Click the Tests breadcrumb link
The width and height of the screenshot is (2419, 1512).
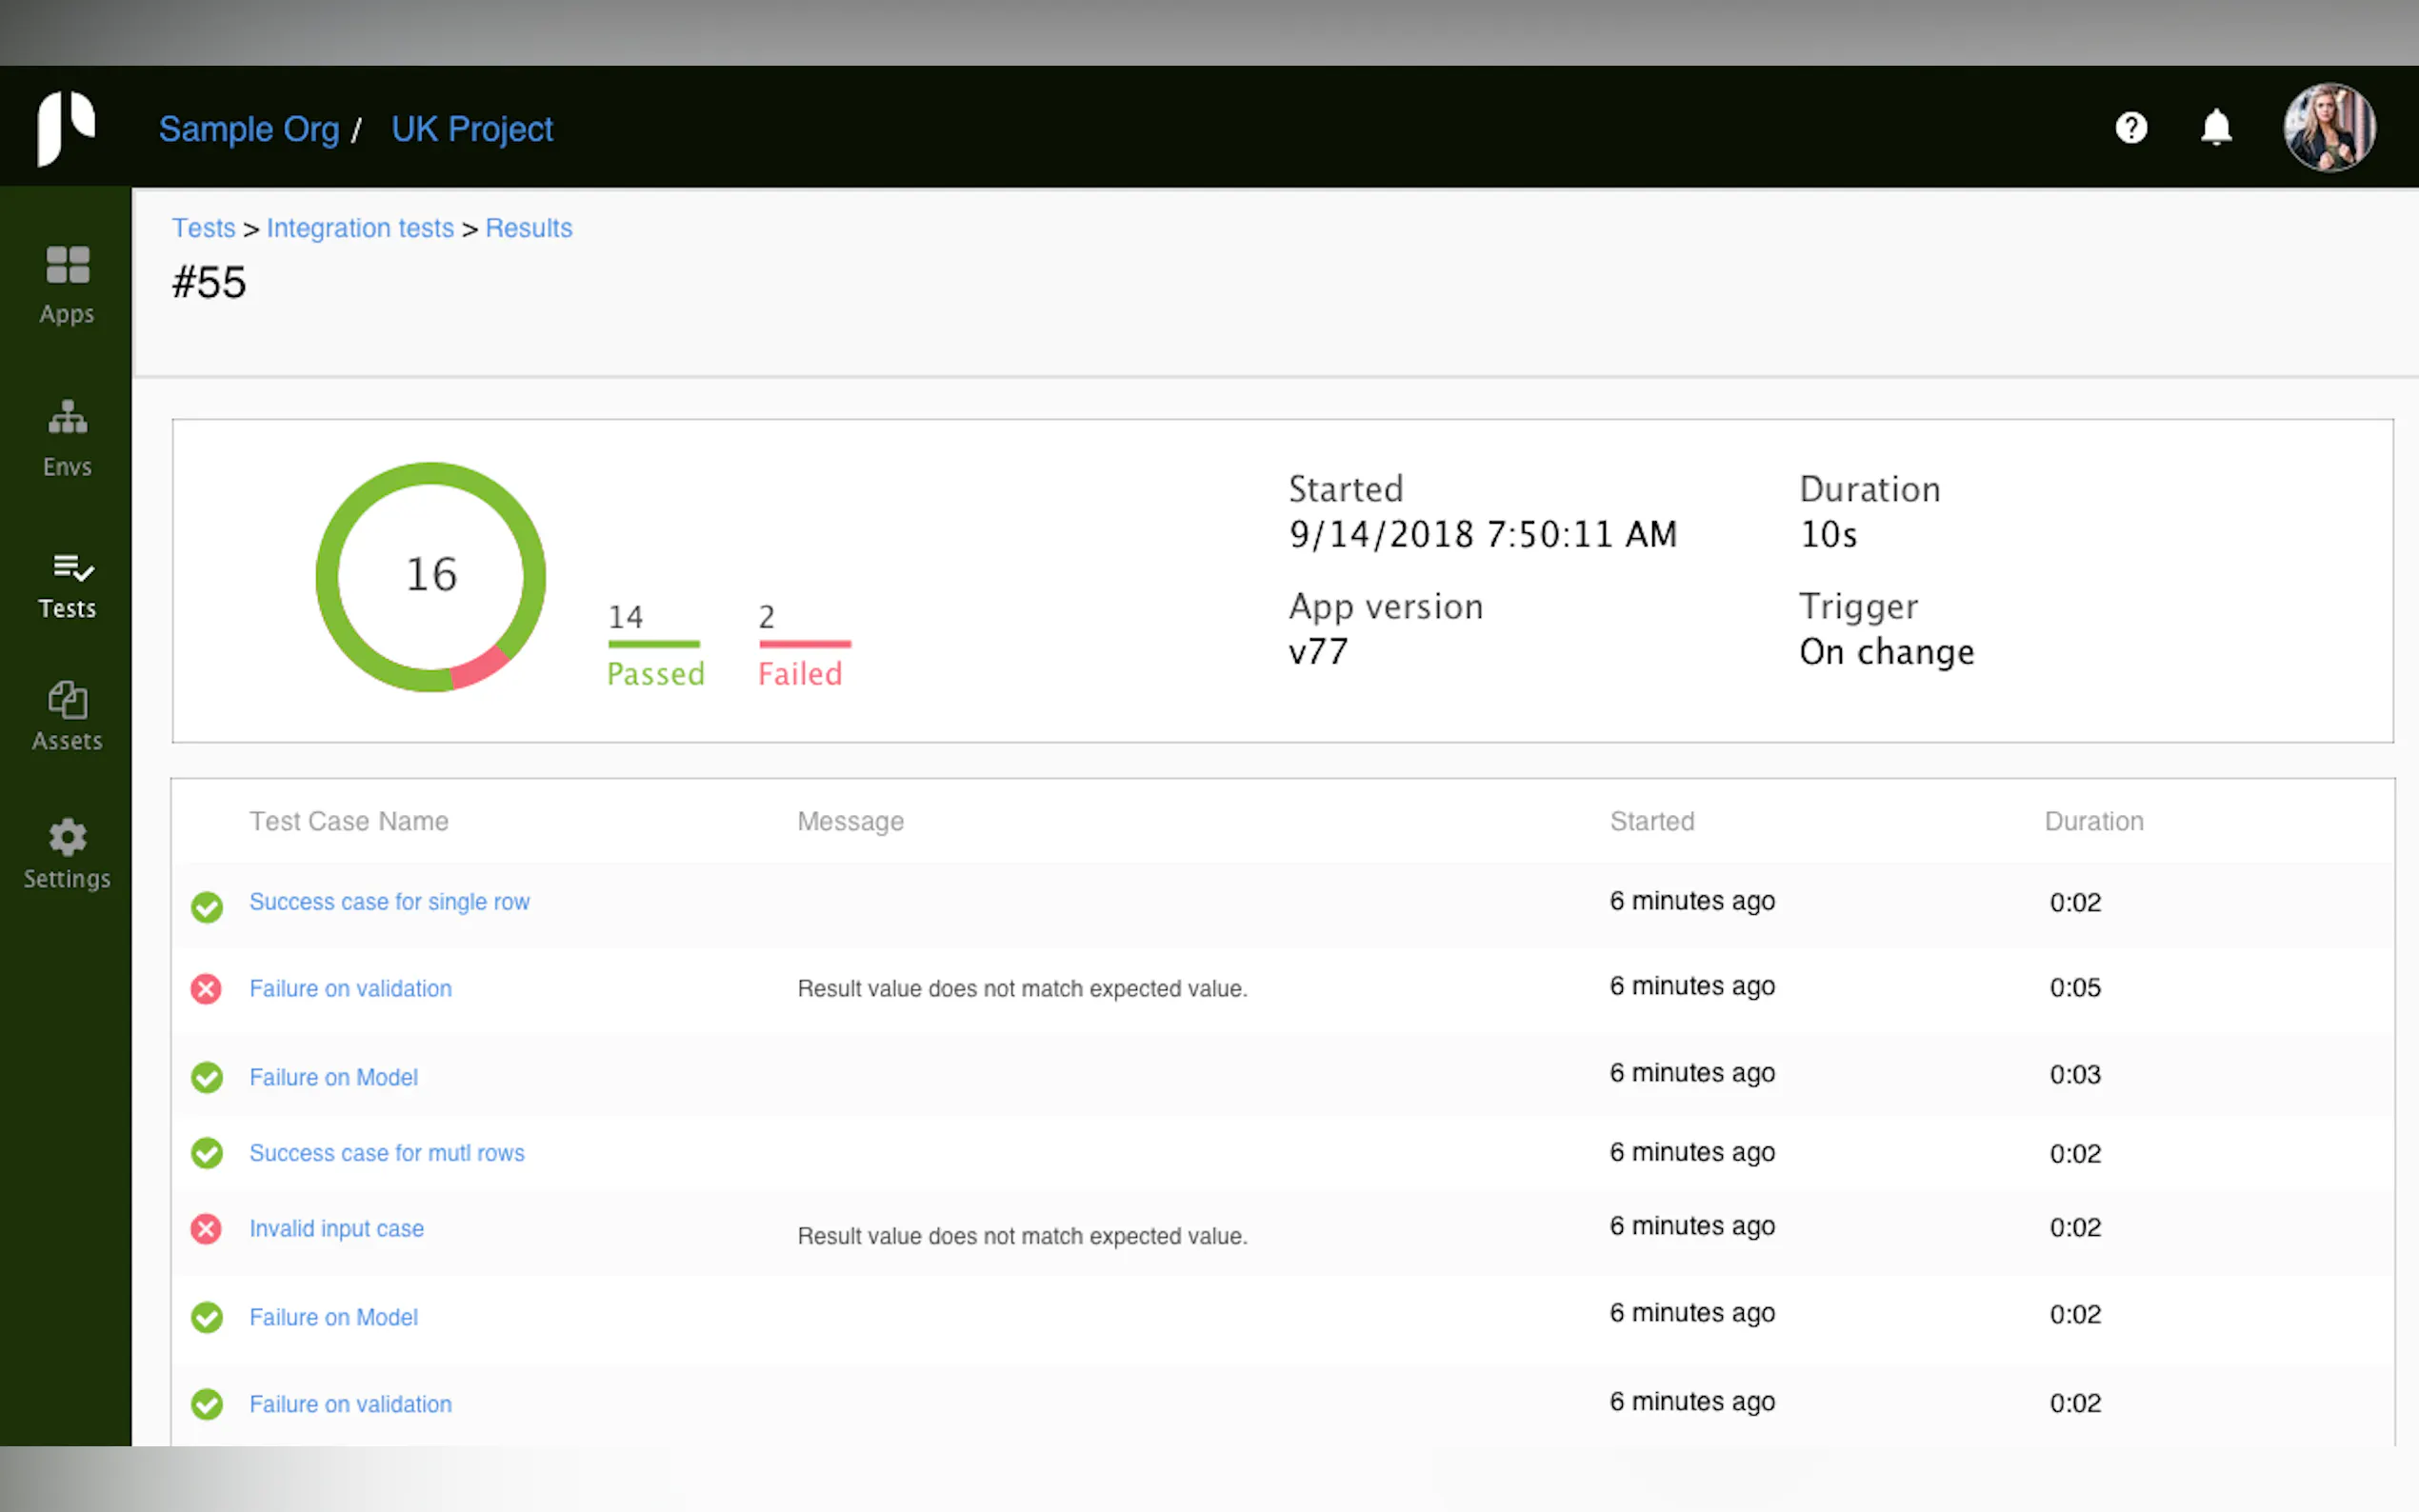click(203, 228)
